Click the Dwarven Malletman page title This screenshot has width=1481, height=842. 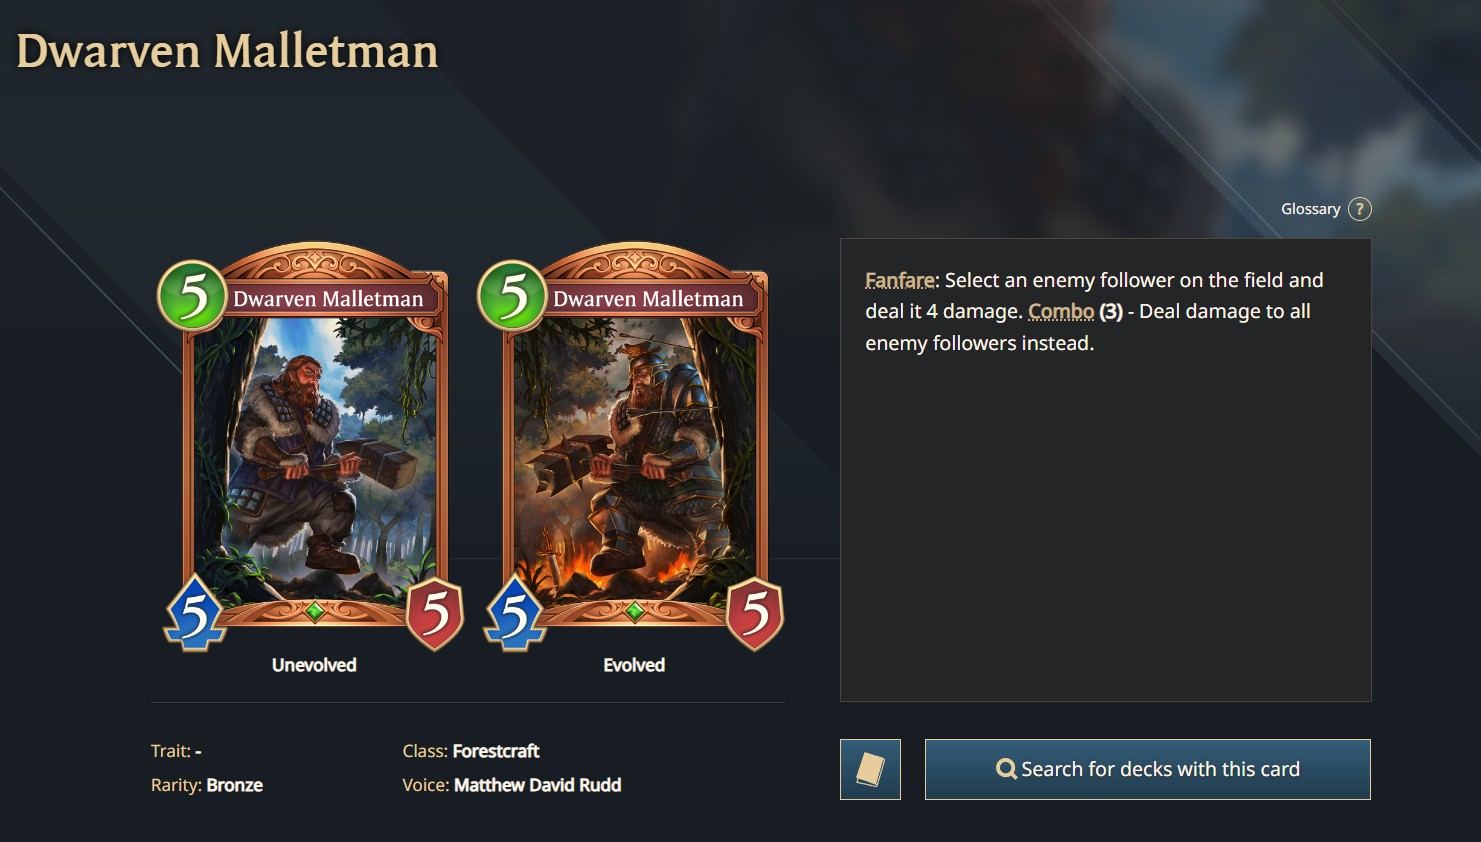click(x=227, y=51)
